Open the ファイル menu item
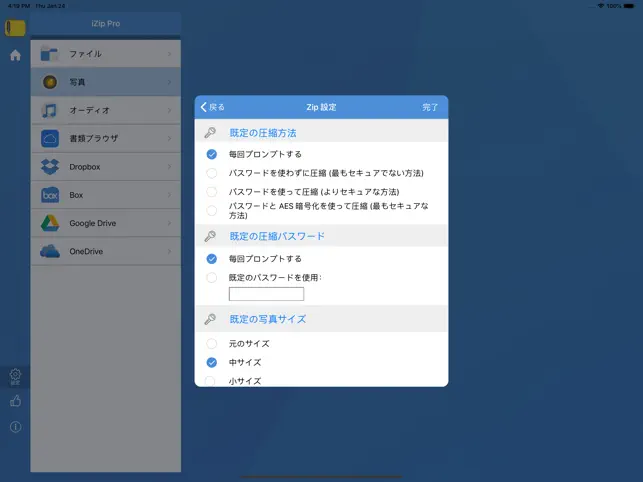 click(106, 54)
